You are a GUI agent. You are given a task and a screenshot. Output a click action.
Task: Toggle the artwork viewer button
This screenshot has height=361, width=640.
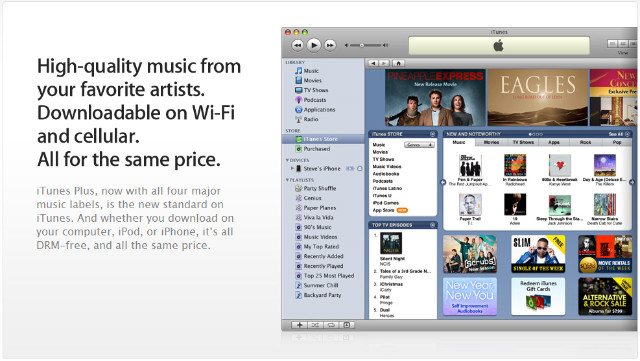pyautogui.click(x=347, y=325)
